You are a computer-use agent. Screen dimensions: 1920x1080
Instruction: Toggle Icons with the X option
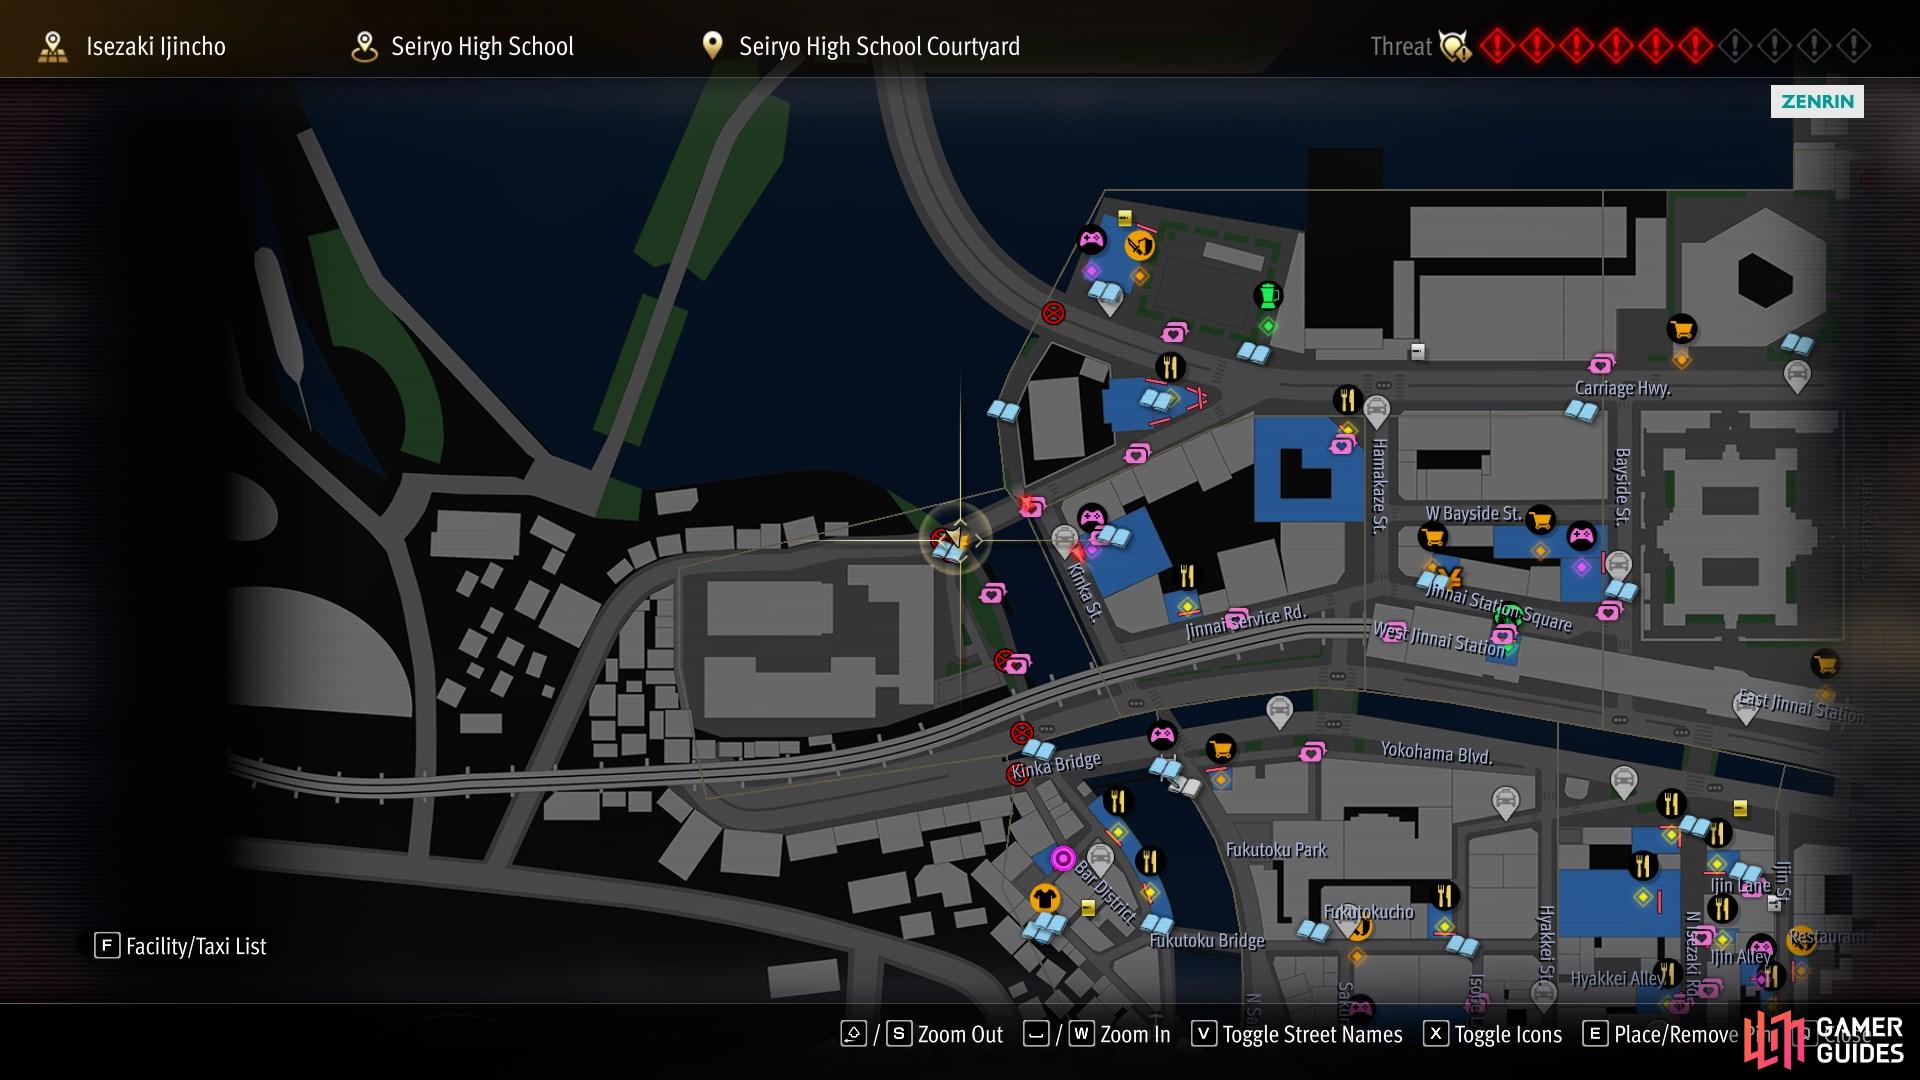click(1493, 1034)
